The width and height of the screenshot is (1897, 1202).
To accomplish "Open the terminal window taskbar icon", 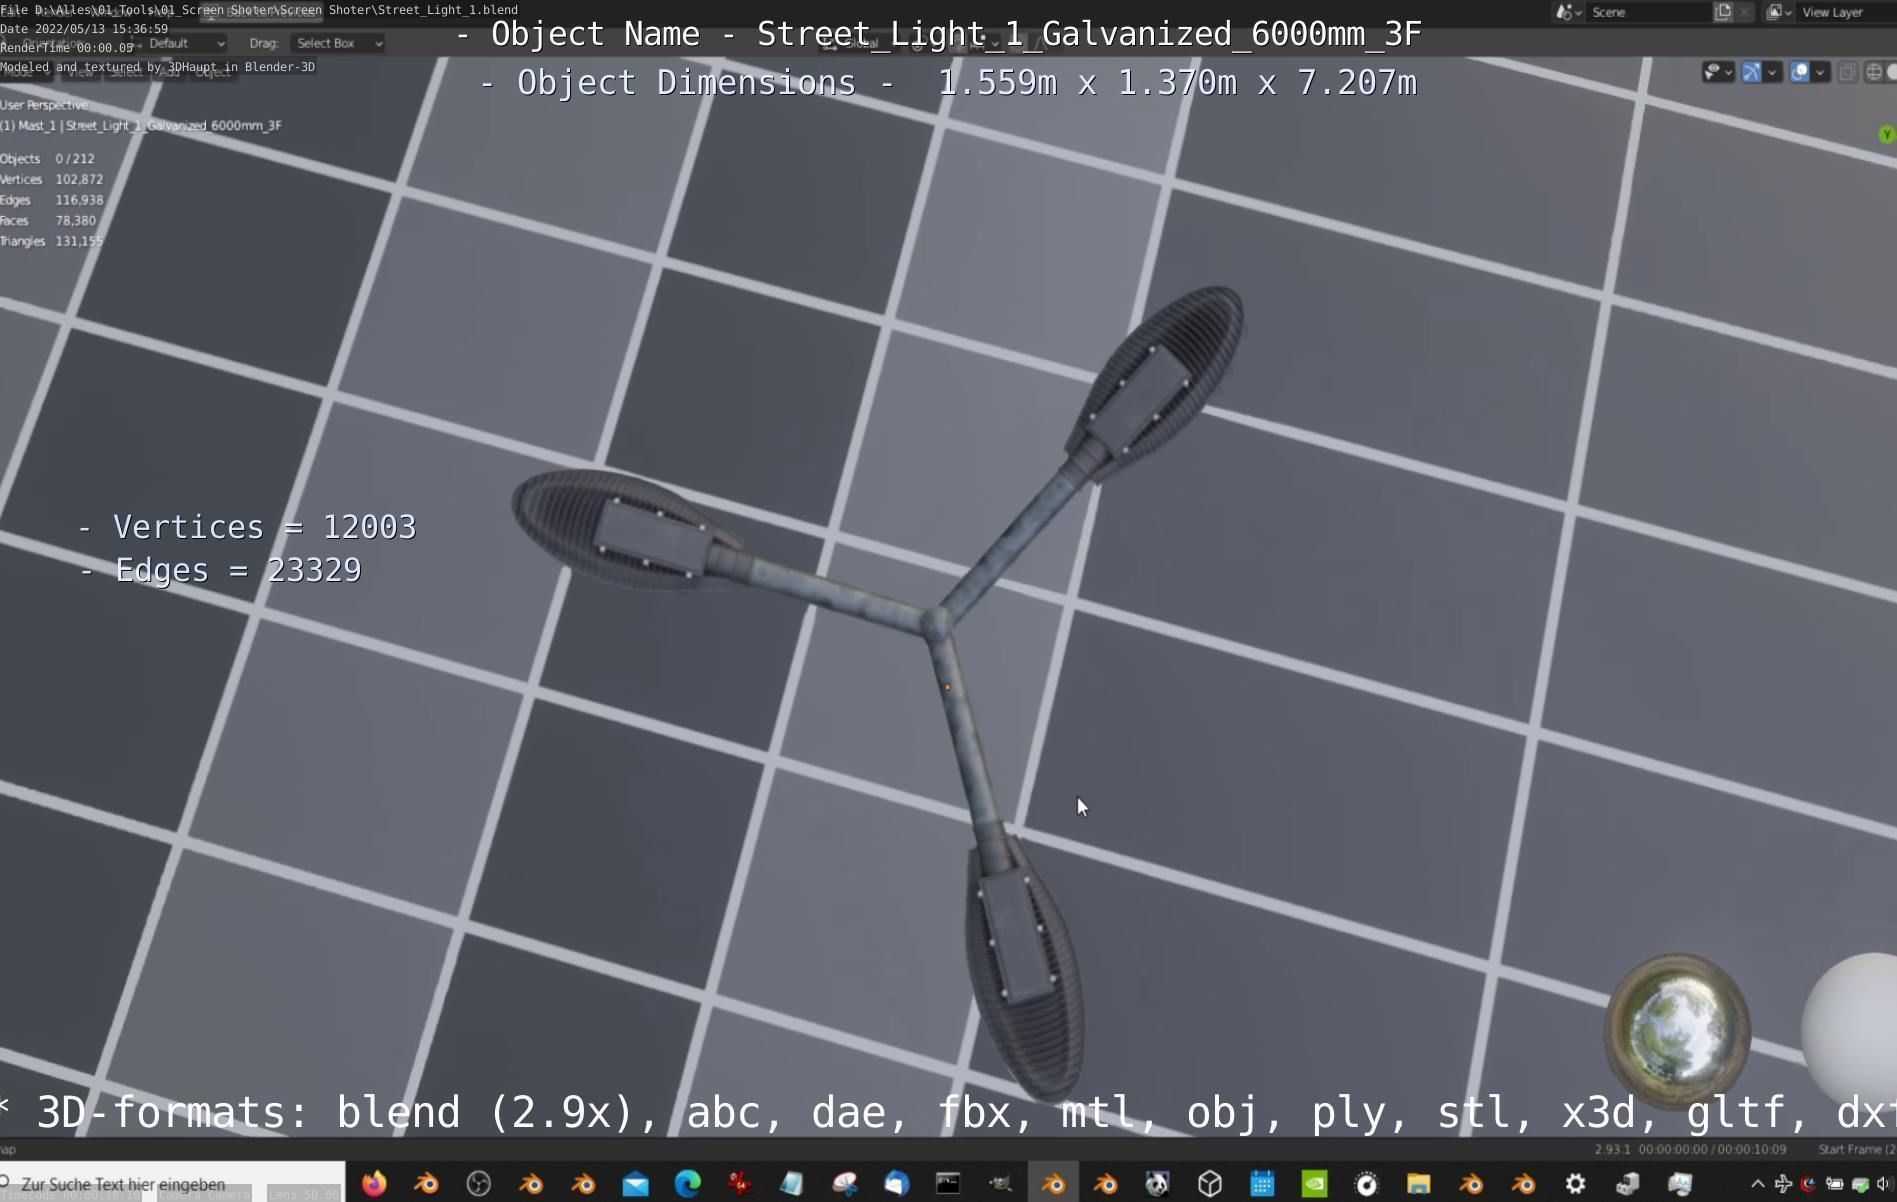I will (x=948, y=1184).
